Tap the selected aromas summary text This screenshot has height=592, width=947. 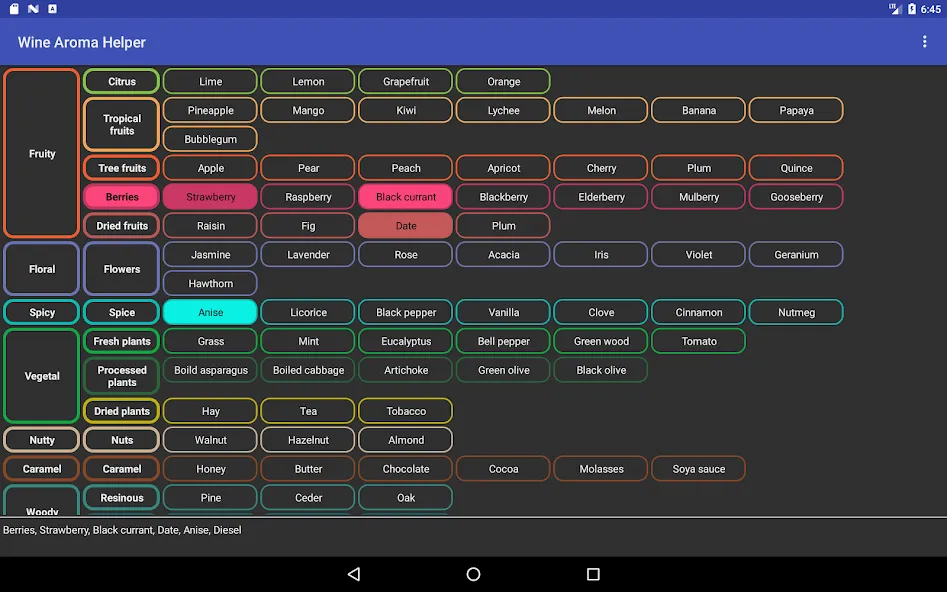122,530
